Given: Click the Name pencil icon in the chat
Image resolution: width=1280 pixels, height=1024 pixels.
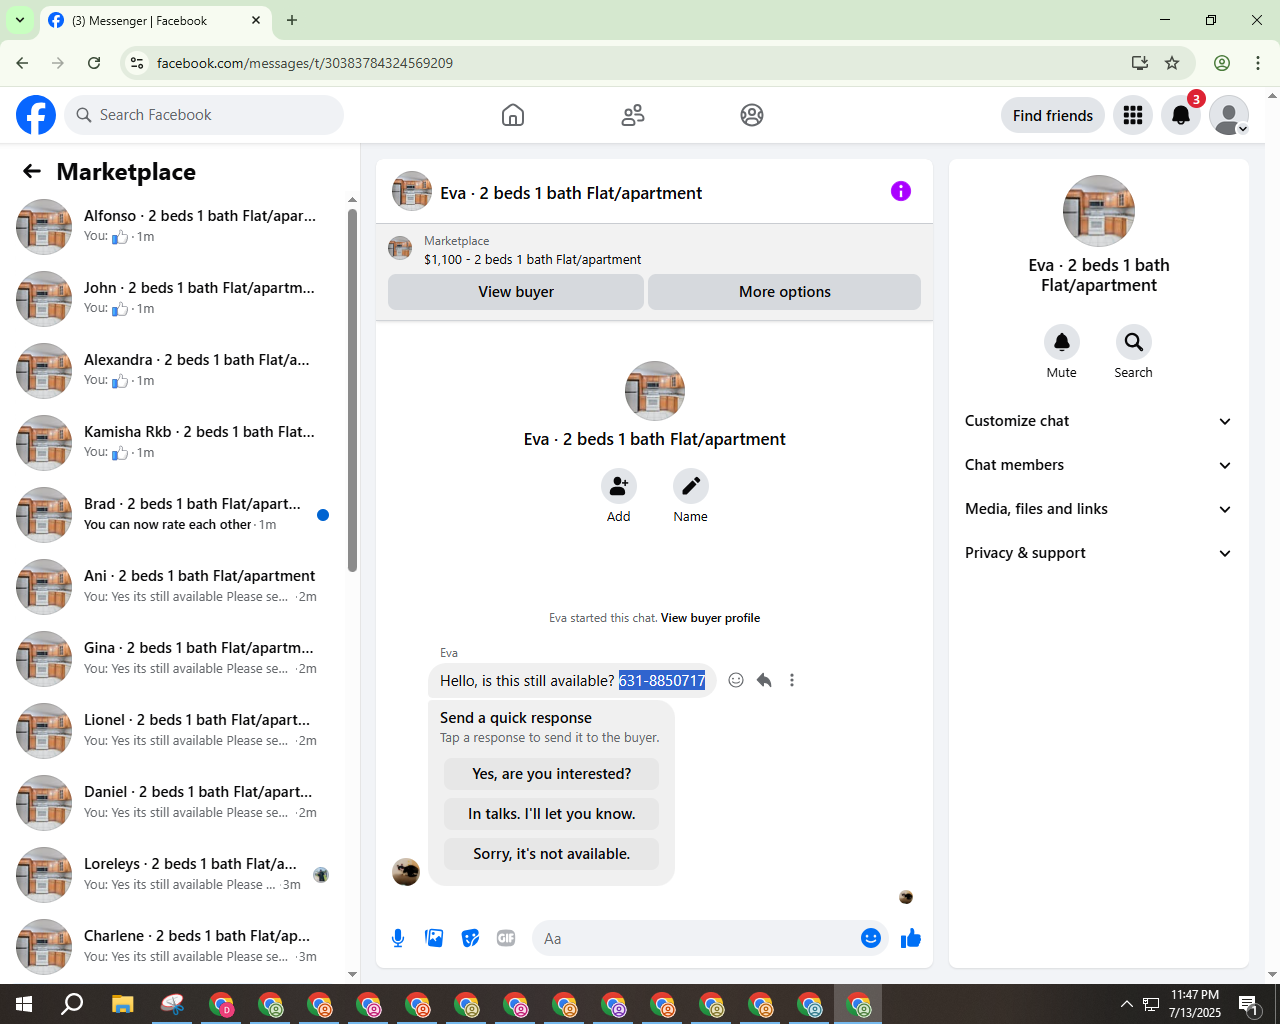Looking at the screenshot, I should (690, 486).
